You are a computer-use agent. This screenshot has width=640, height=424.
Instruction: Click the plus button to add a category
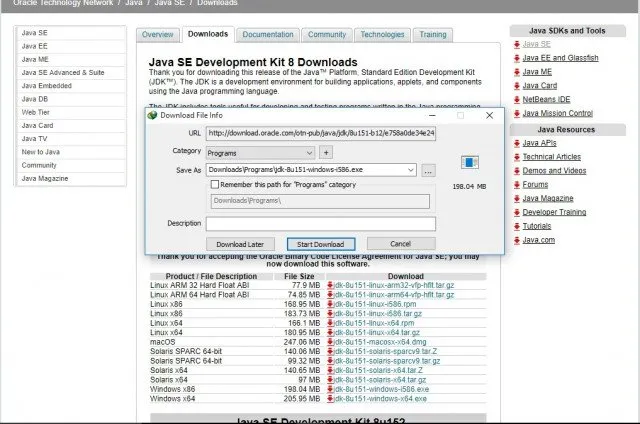click(x=326, y=153)
